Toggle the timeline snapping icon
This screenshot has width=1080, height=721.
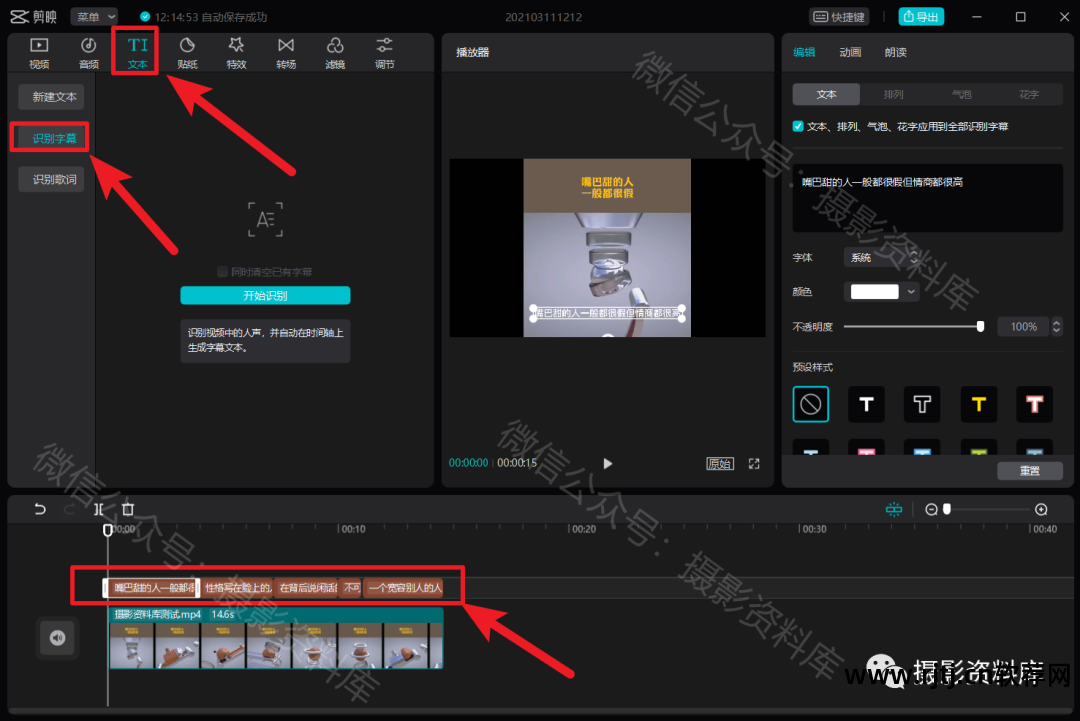893,509
